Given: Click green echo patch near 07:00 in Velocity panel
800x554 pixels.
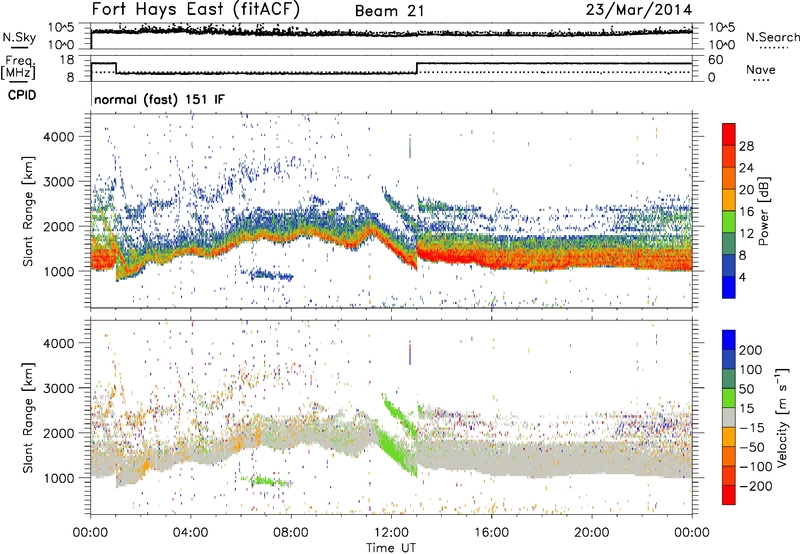Looking at the screenshot, I should point(266,481).
